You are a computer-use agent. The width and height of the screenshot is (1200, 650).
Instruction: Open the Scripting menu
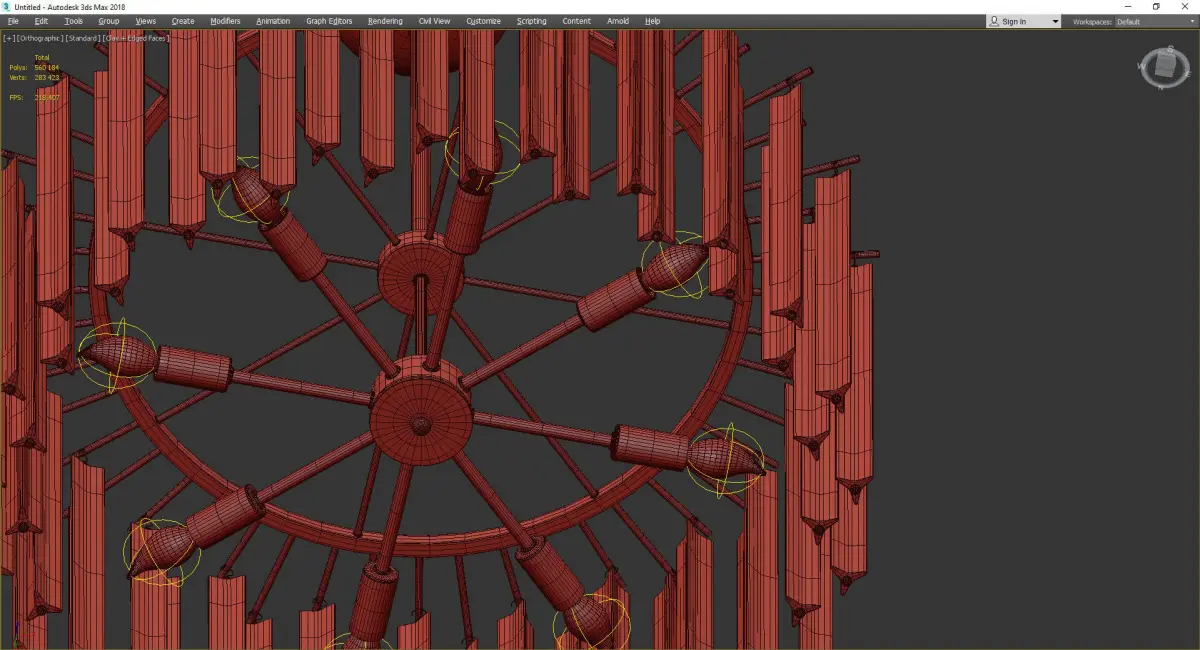click(x=532, y=21)
